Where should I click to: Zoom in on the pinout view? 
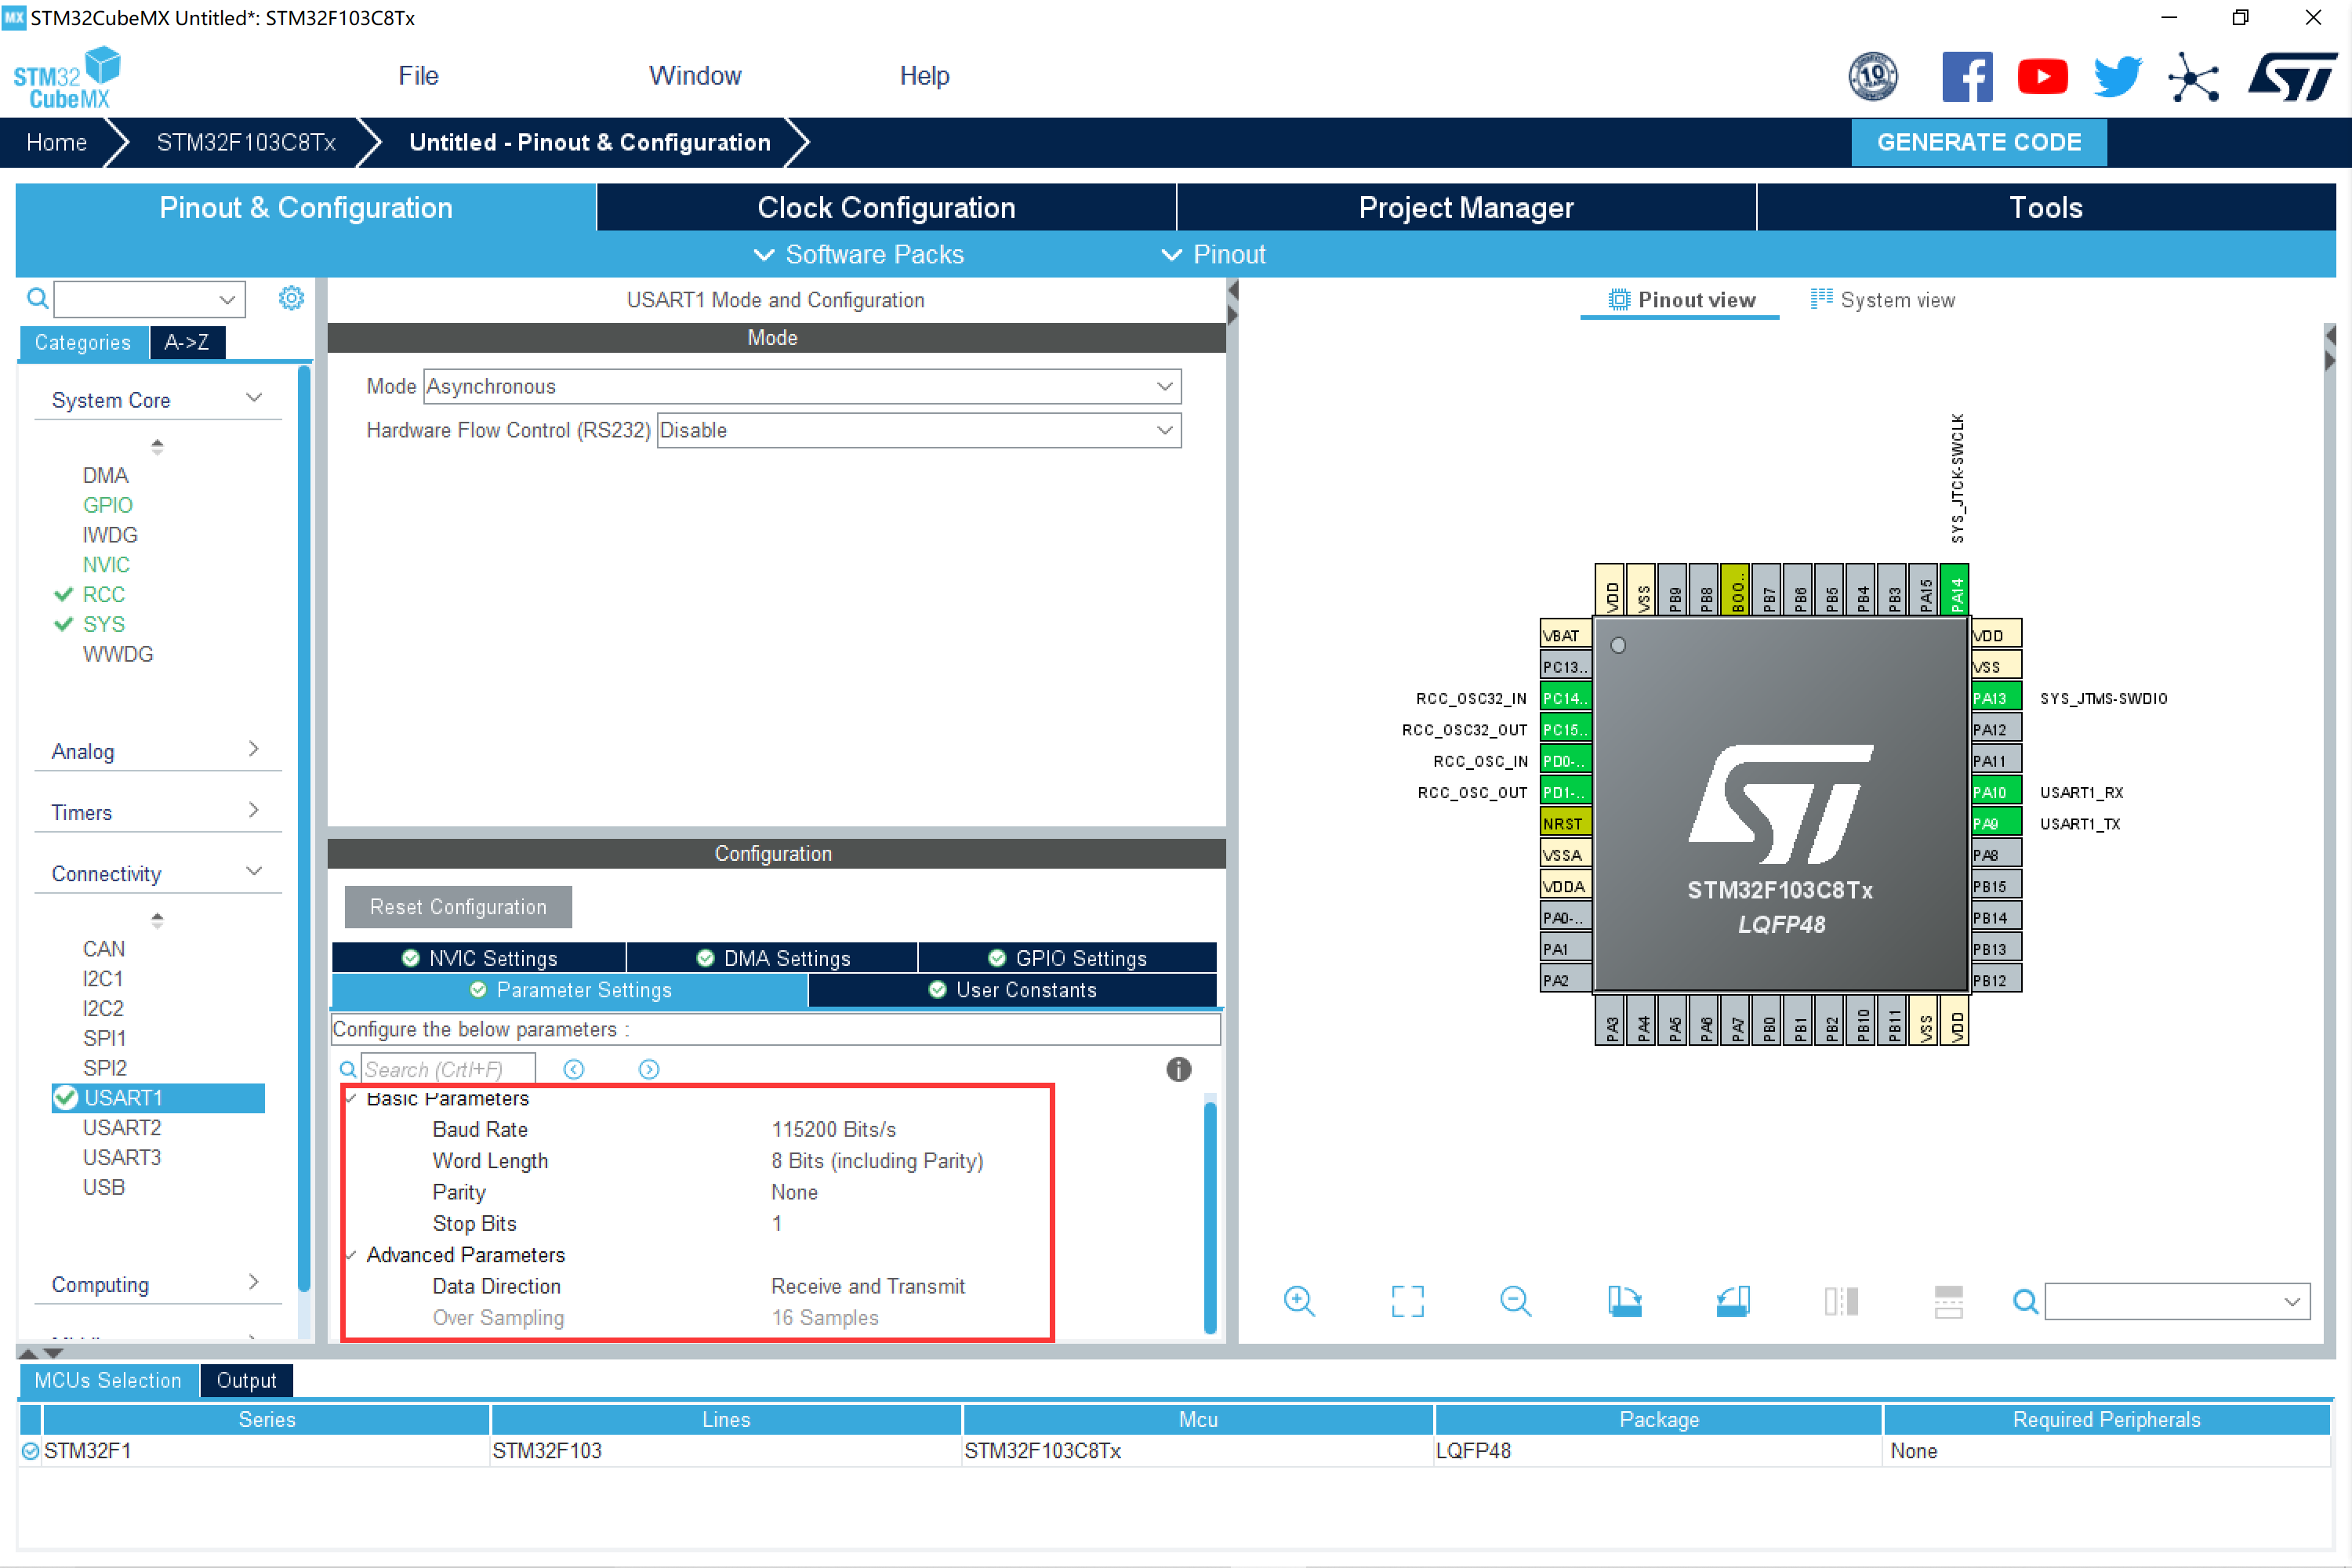coord(1299,1301)
